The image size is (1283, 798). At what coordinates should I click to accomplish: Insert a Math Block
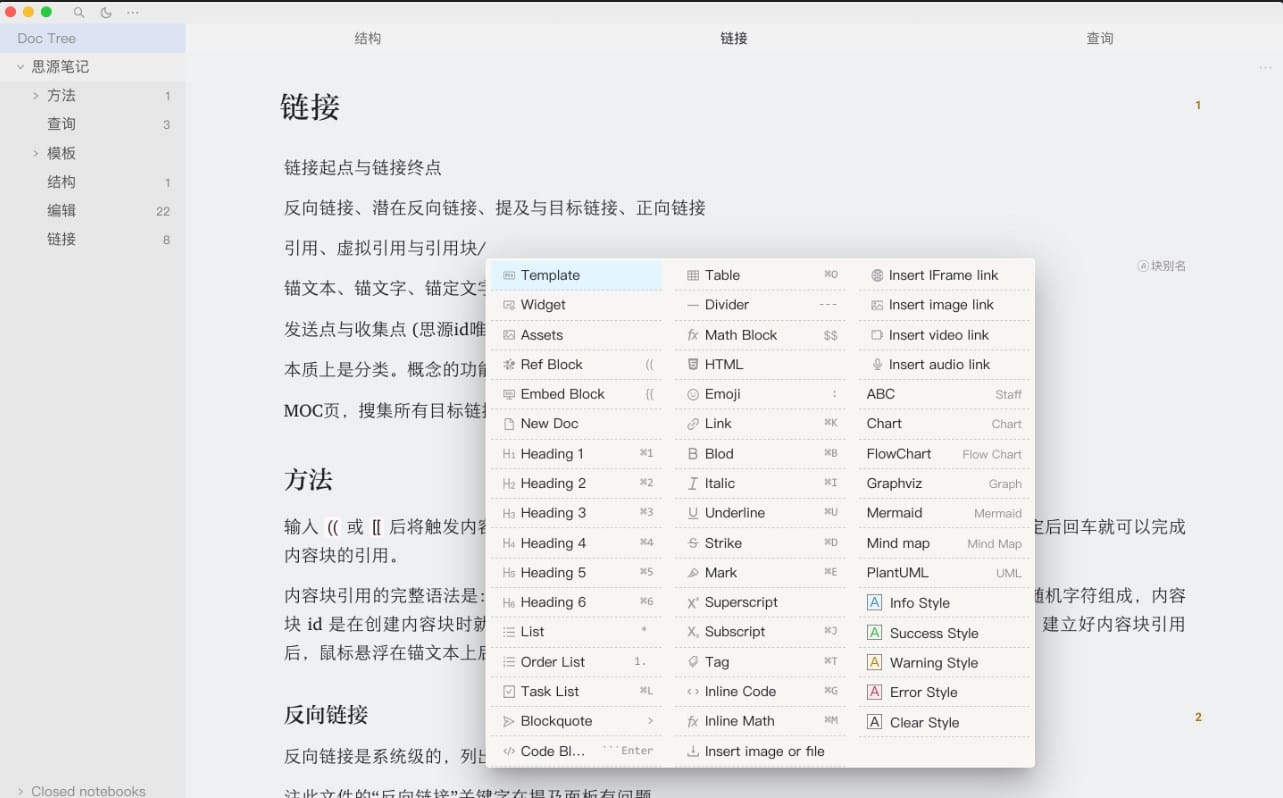(x=740, y=334)
